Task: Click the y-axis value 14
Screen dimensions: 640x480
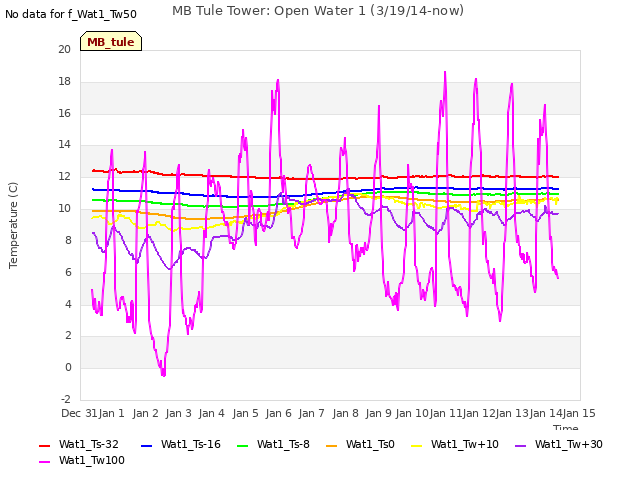Action: coord(64,144)
